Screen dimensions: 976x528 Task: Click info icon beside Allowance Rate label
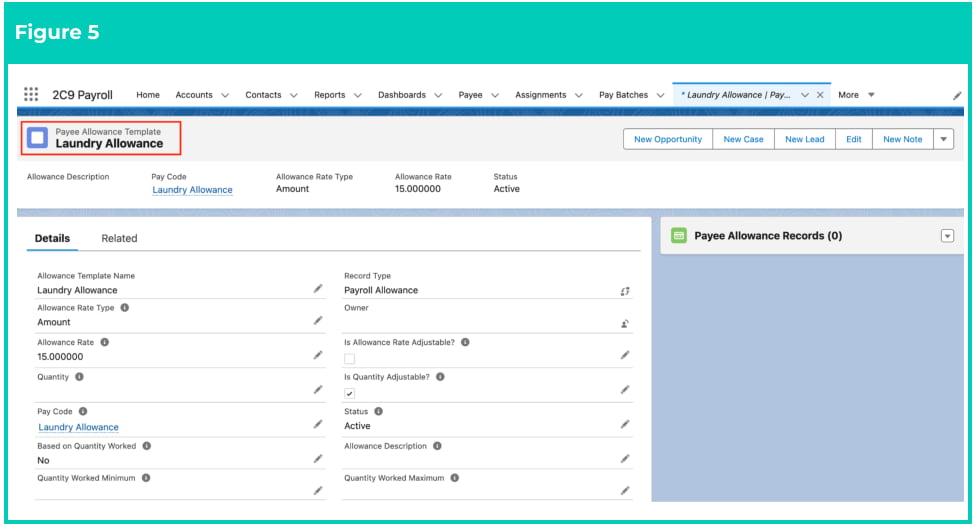pyautogui.click(x=105, y=342)
